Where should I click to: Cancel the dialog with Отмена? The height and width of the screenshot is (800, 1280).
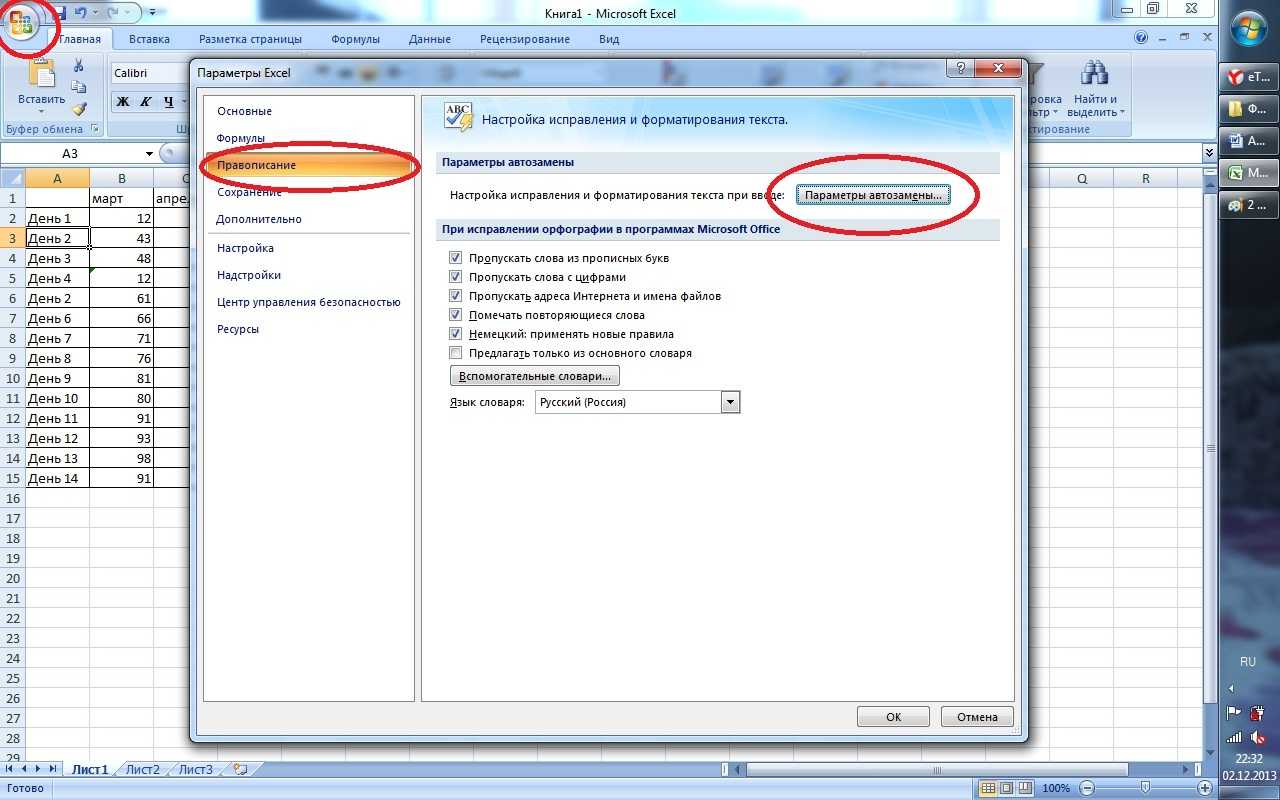977,716
